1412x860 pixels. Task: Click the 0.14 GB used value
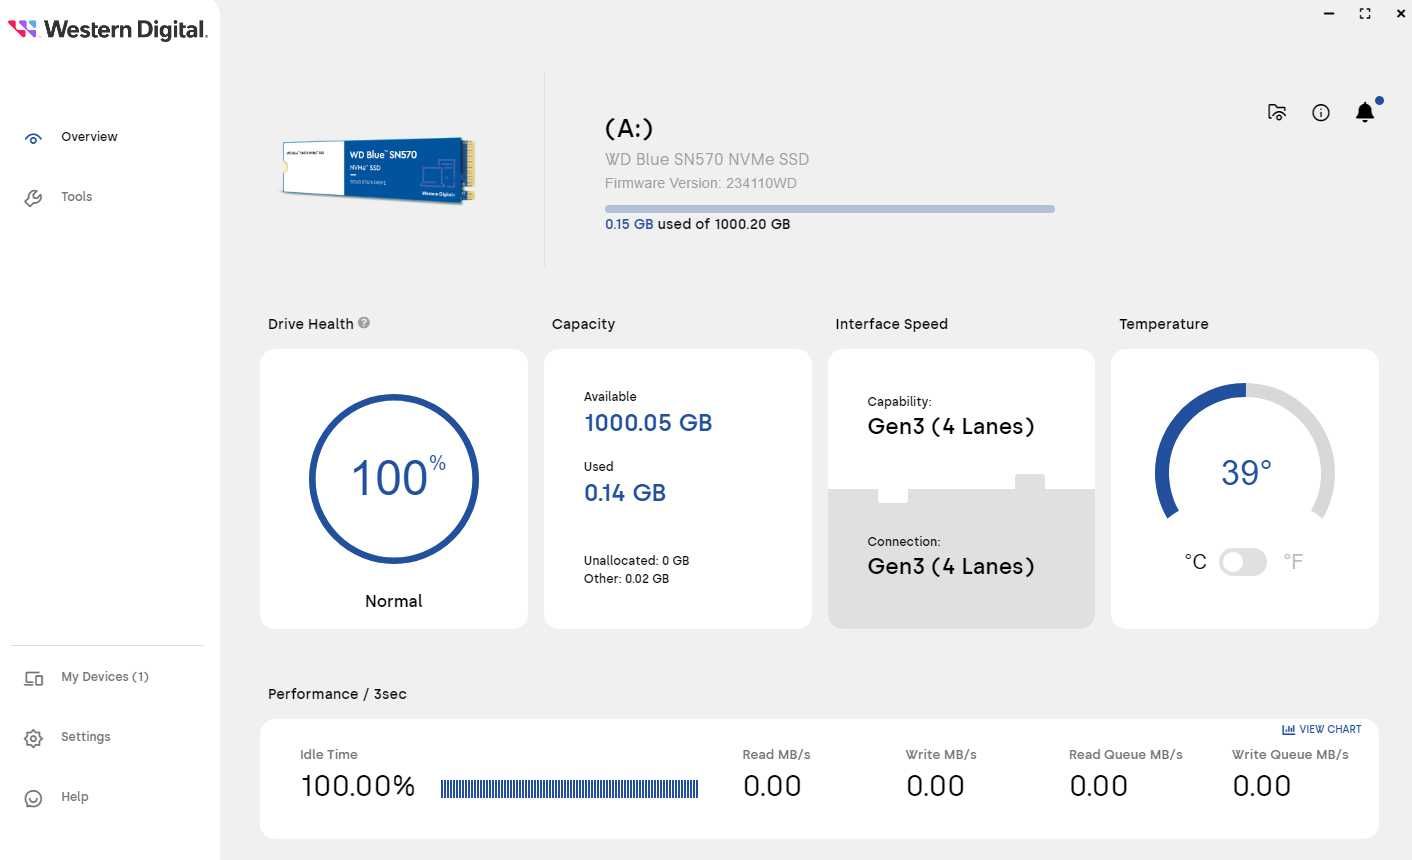(625, 493)
